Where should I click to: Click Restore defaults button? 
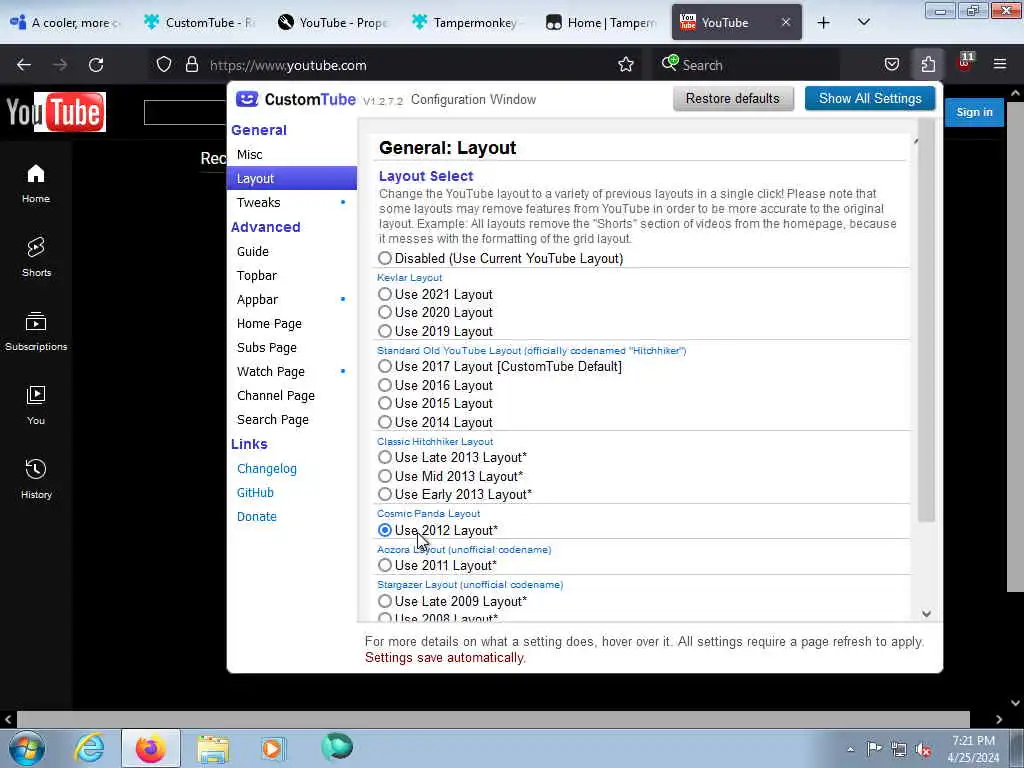click(x=733, y=99)
